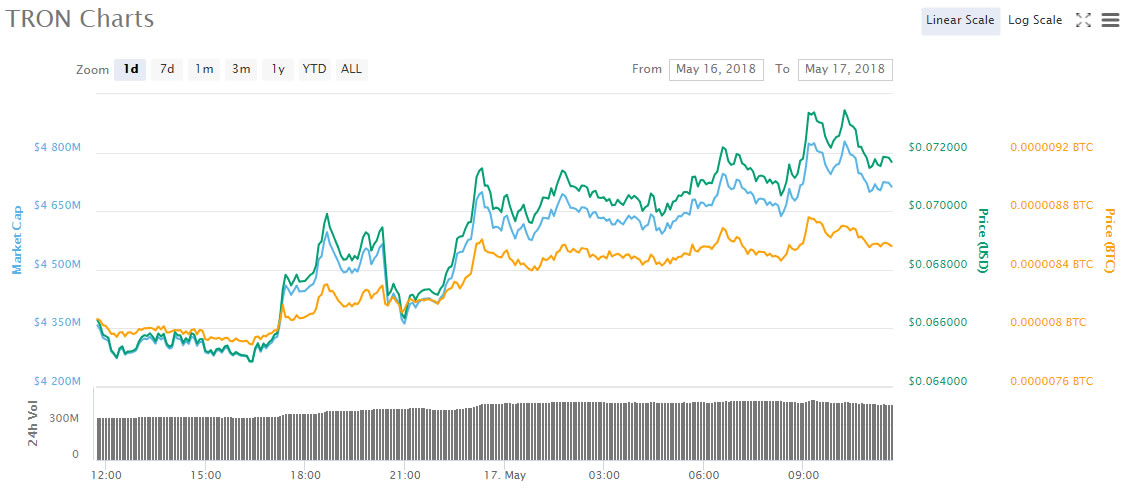Click the TRON Charts heading
Viewport: 1130px width, 498px height.
tap(80, 19)
